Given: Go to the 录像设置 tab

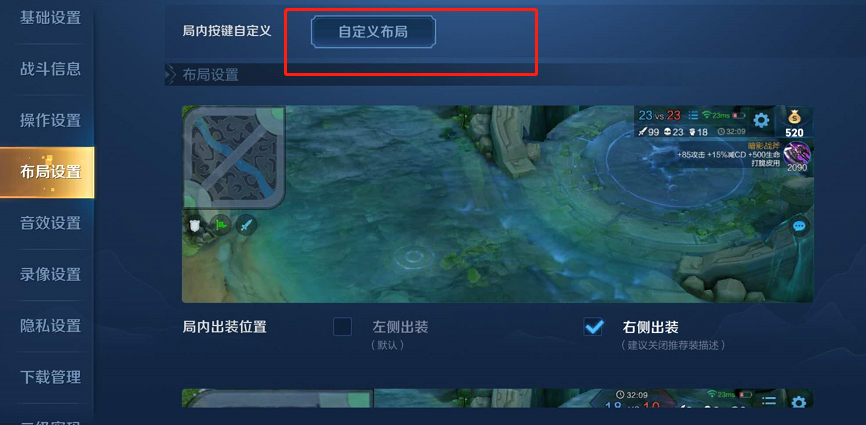Looking at the screenshot, I should coord(50,274).
